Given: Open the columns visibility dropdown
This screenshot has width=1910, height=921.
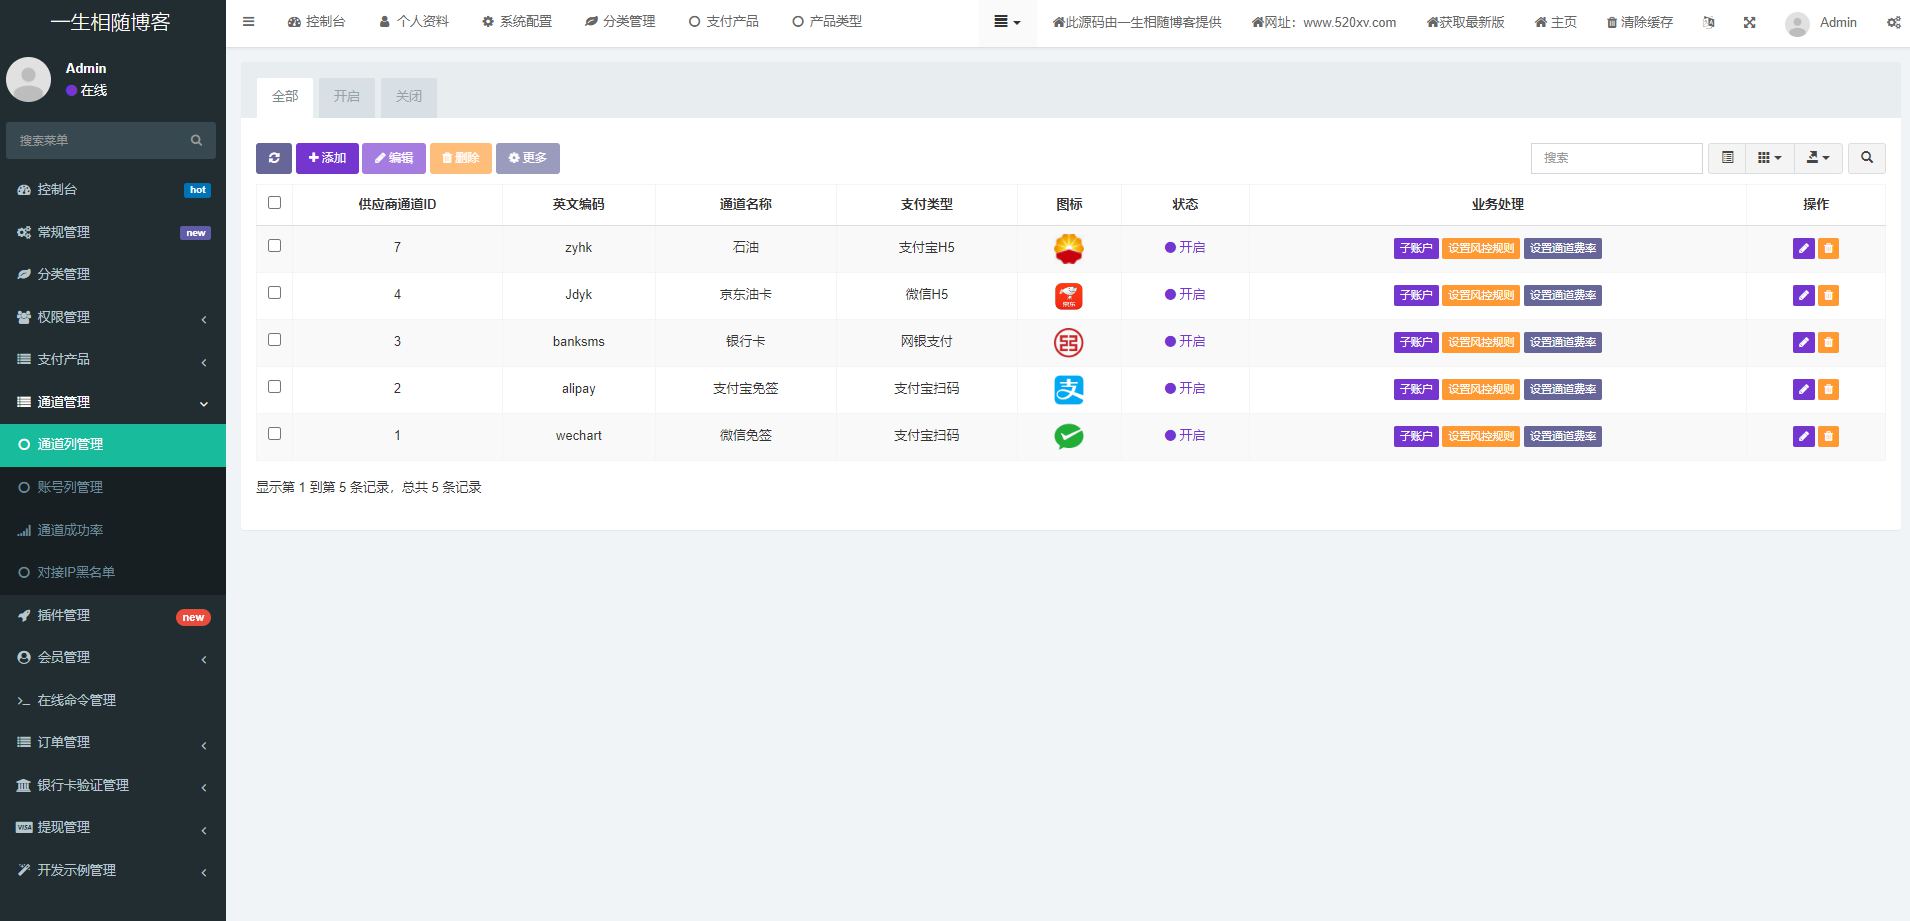Looking at the screenshot, I should pos(1768,158).
